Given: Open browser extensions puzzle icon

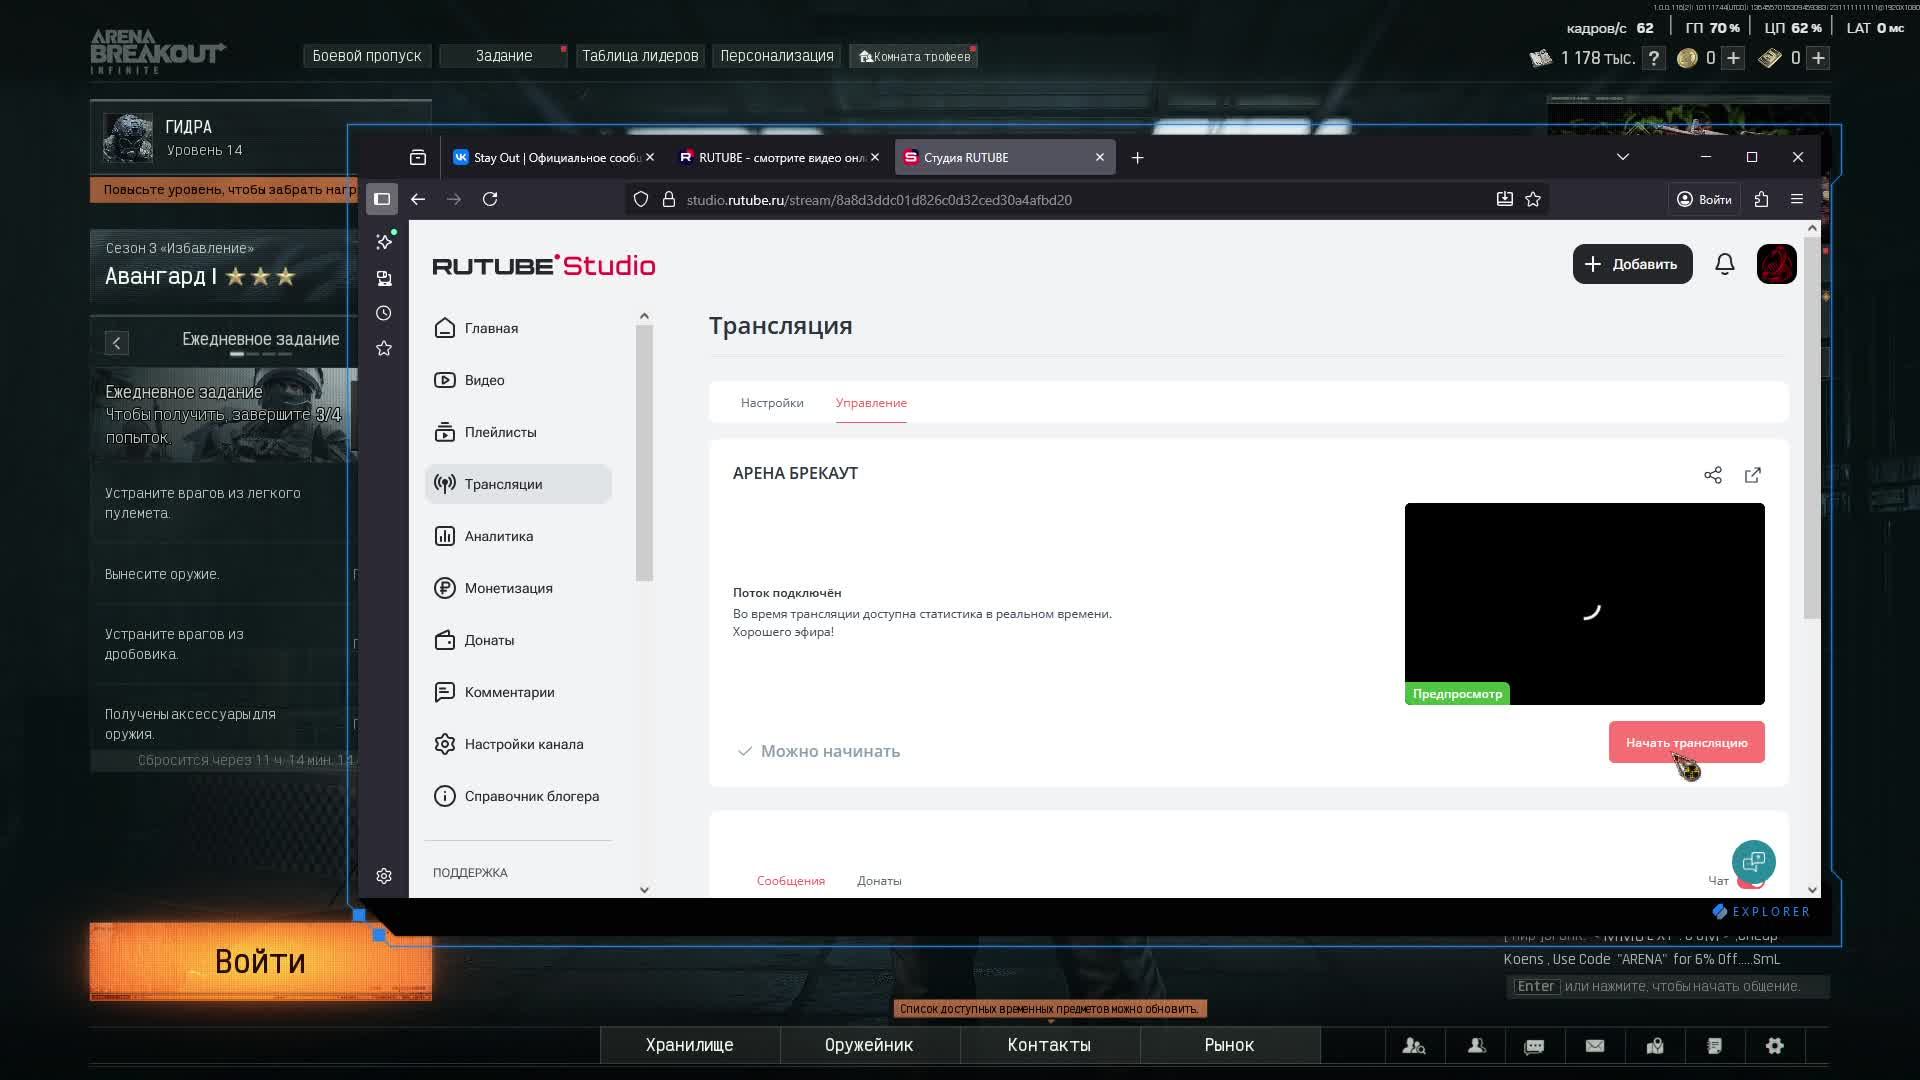Looking at the screenshot, I should click(x=1761, y=199).
